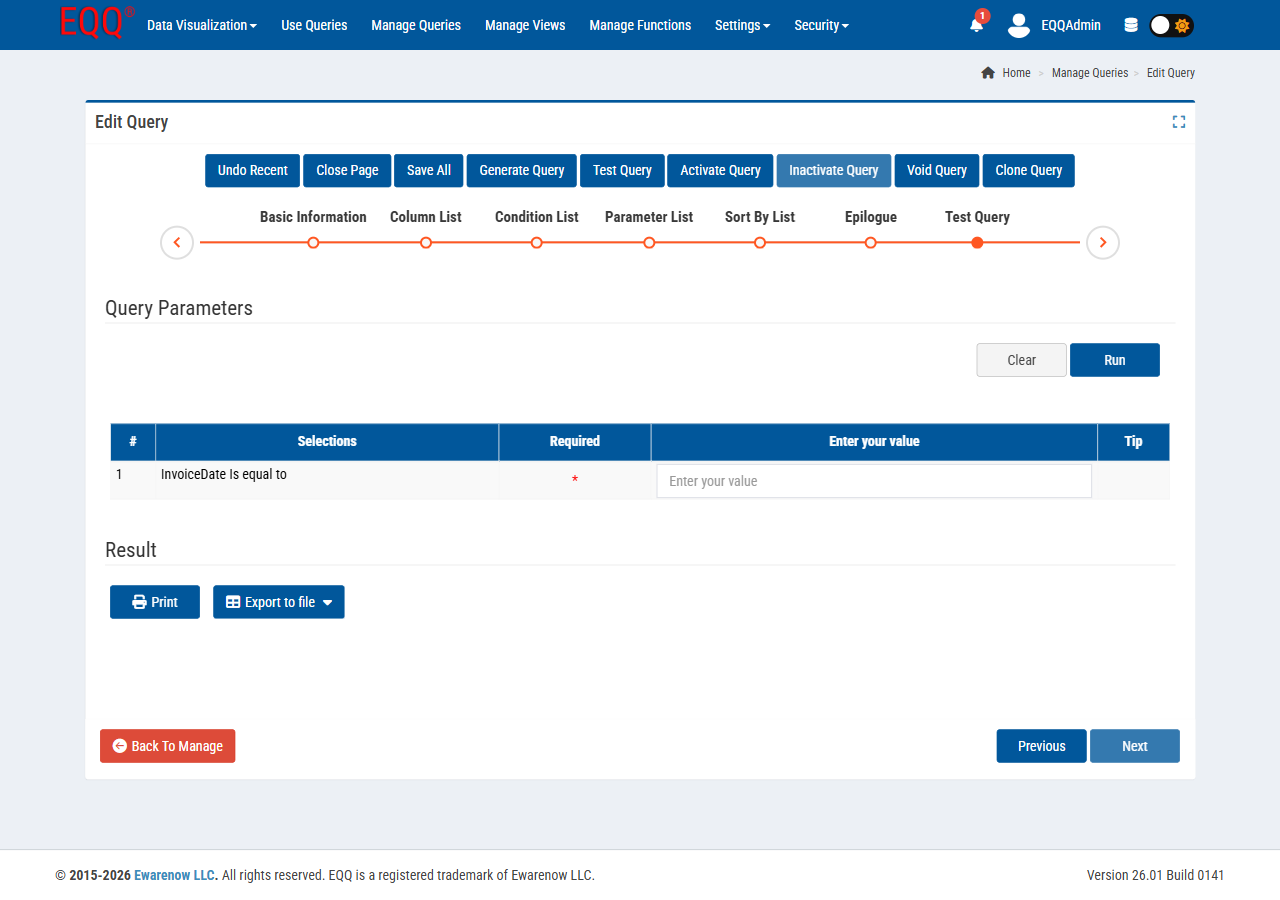Image resolution: width=1280 pixels, height=900 pixels.
Task: Open the Data Visualization dropdown
Action: click(200, 25)
